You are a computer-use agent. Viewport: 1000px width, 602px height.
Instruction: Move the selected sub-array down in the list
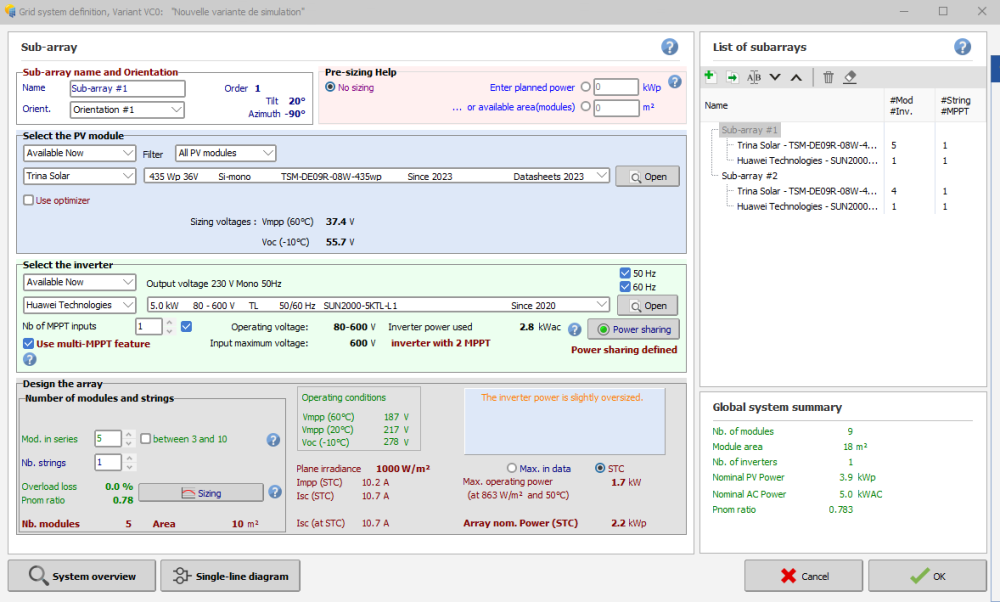[775, 77]
